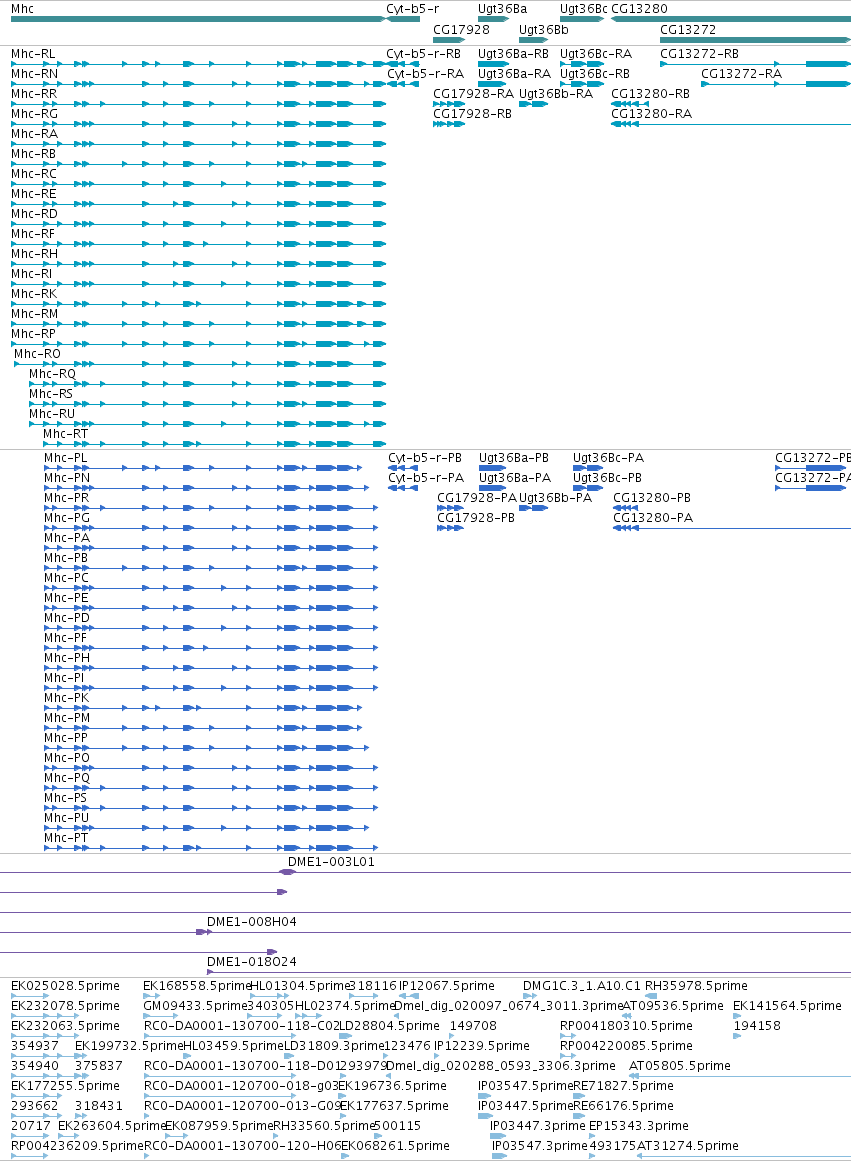Click protein label Mhc-PO

point(67,758)
